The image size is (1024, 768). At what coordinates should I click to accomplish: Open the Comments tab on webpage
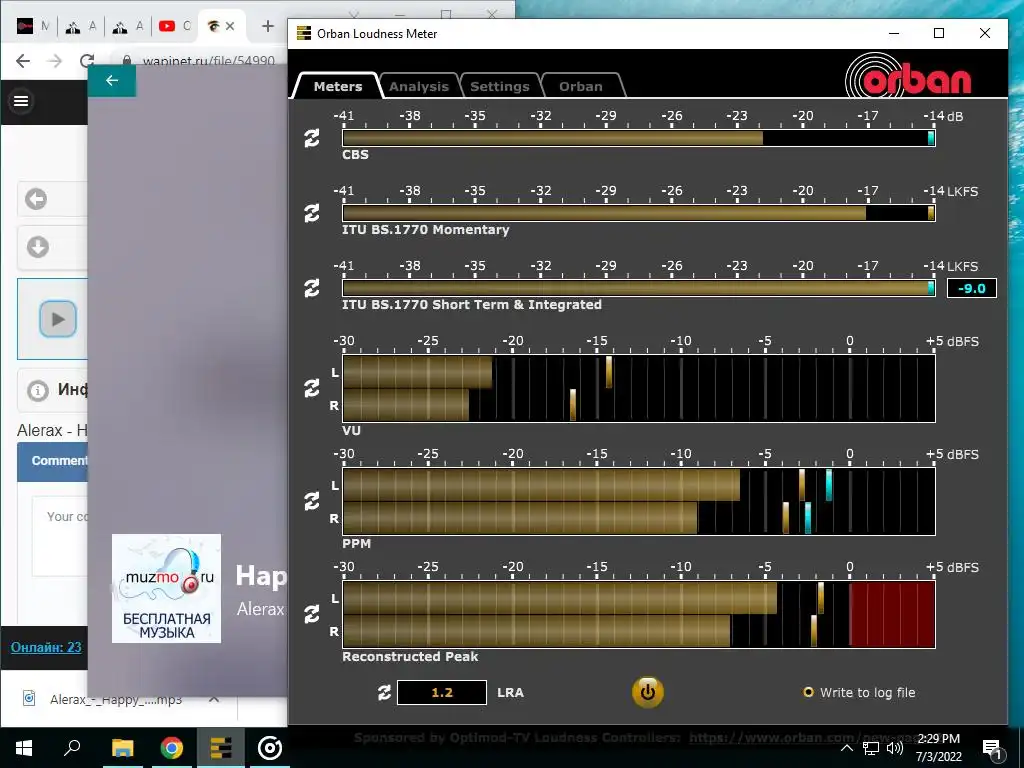(x=53, y=461)
